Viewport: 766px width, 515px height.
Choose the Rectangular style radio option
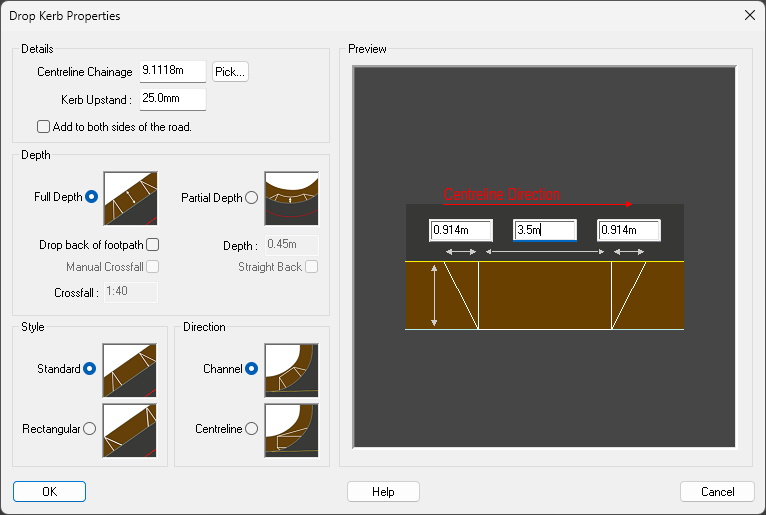click(x=90, y=429)
